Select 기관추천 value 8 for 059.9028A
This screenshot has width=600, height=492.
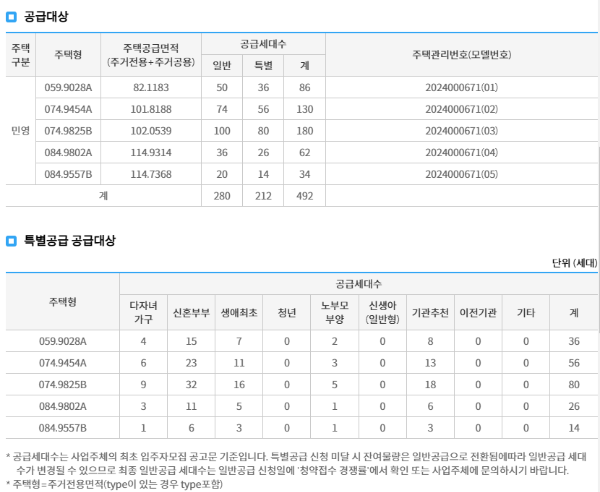coord(430,341)
